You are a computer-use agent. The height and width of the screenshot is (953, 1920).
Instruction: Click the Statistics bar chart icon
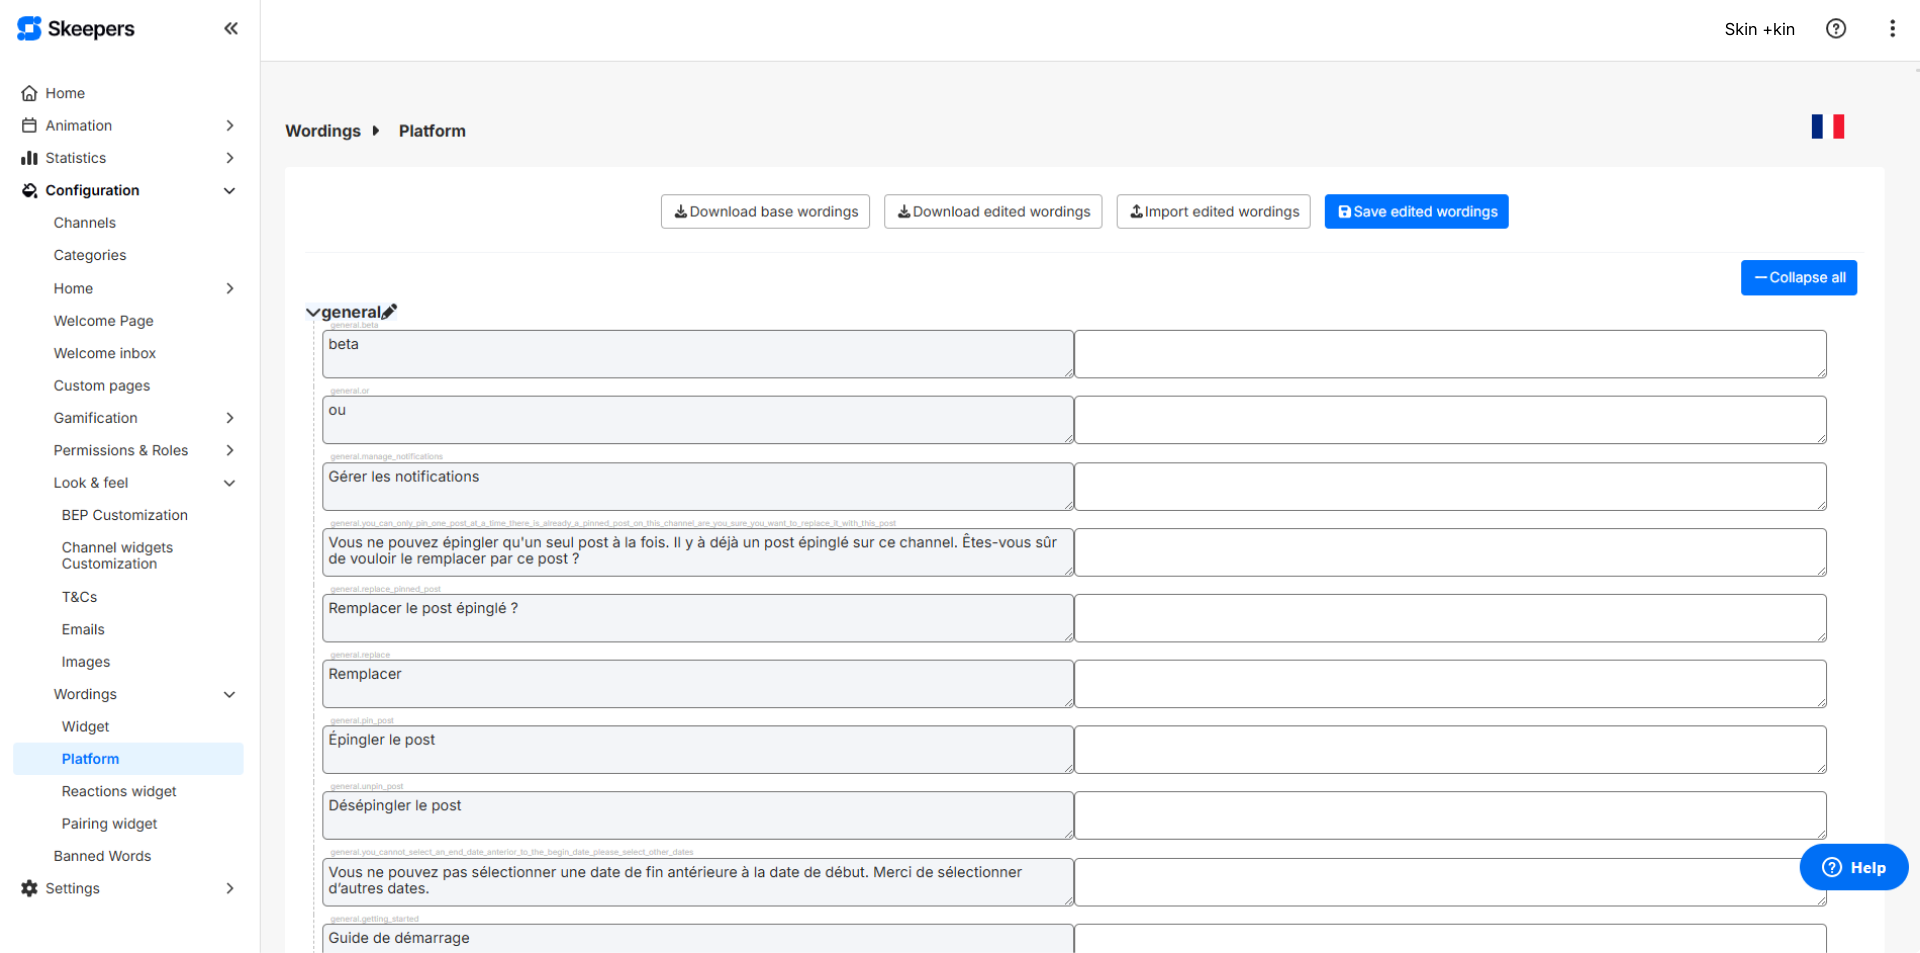29,158
